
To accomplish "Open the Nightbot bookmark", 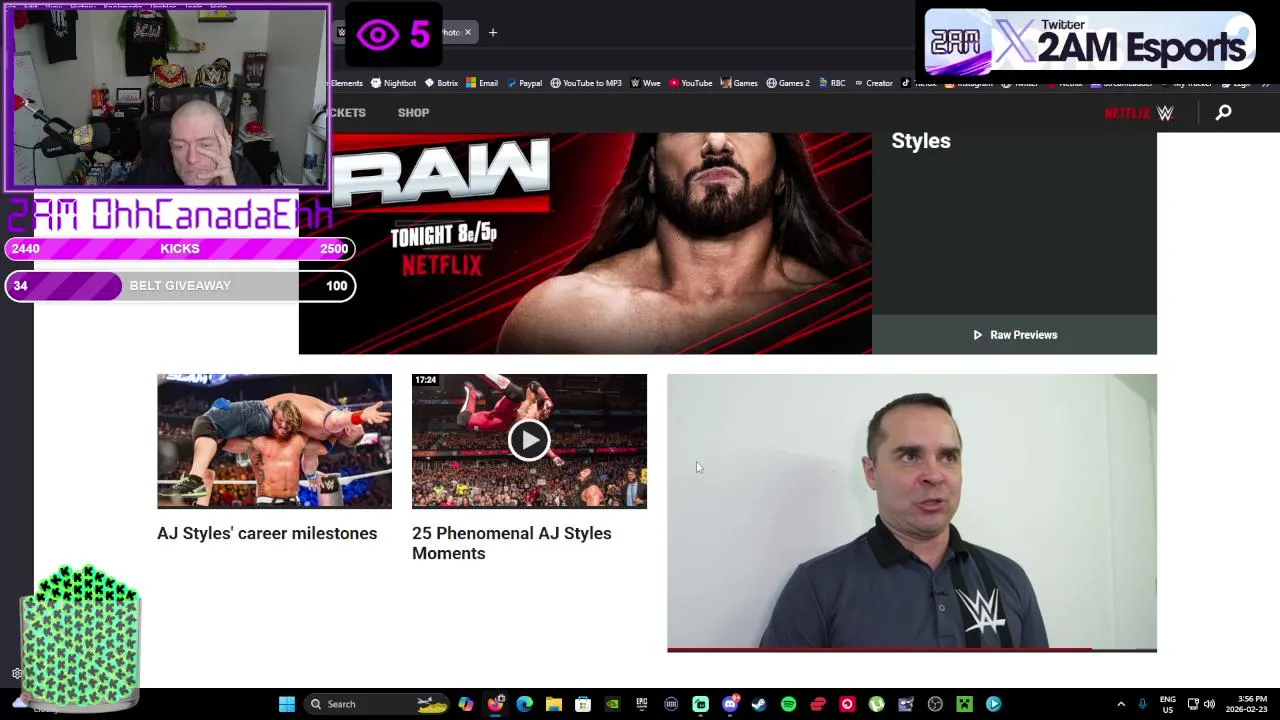I will click(x=393, y=83).
